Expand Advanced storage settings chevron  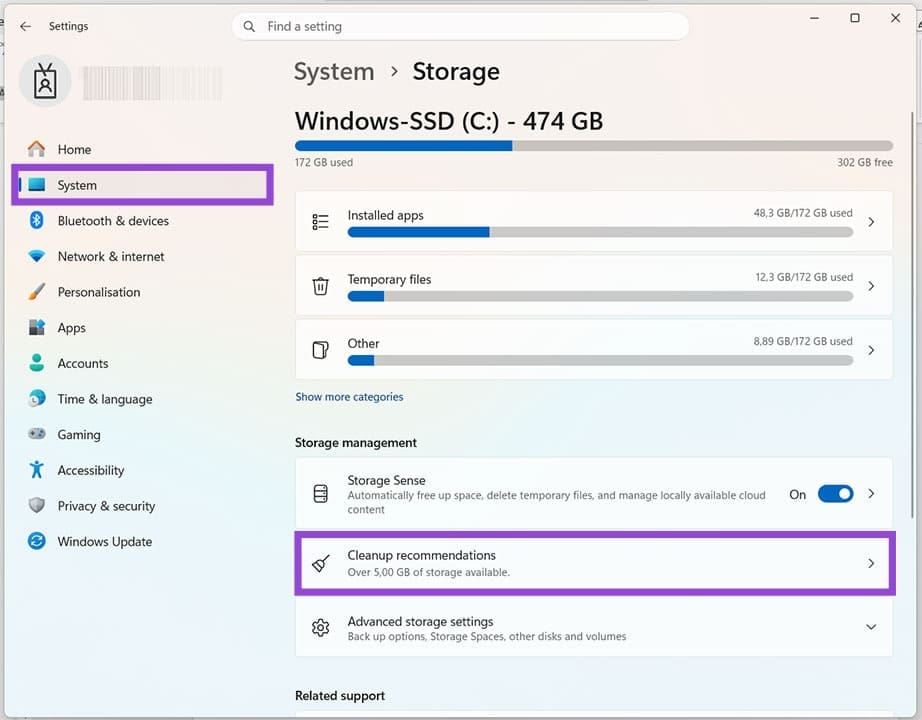pos(871,628)
